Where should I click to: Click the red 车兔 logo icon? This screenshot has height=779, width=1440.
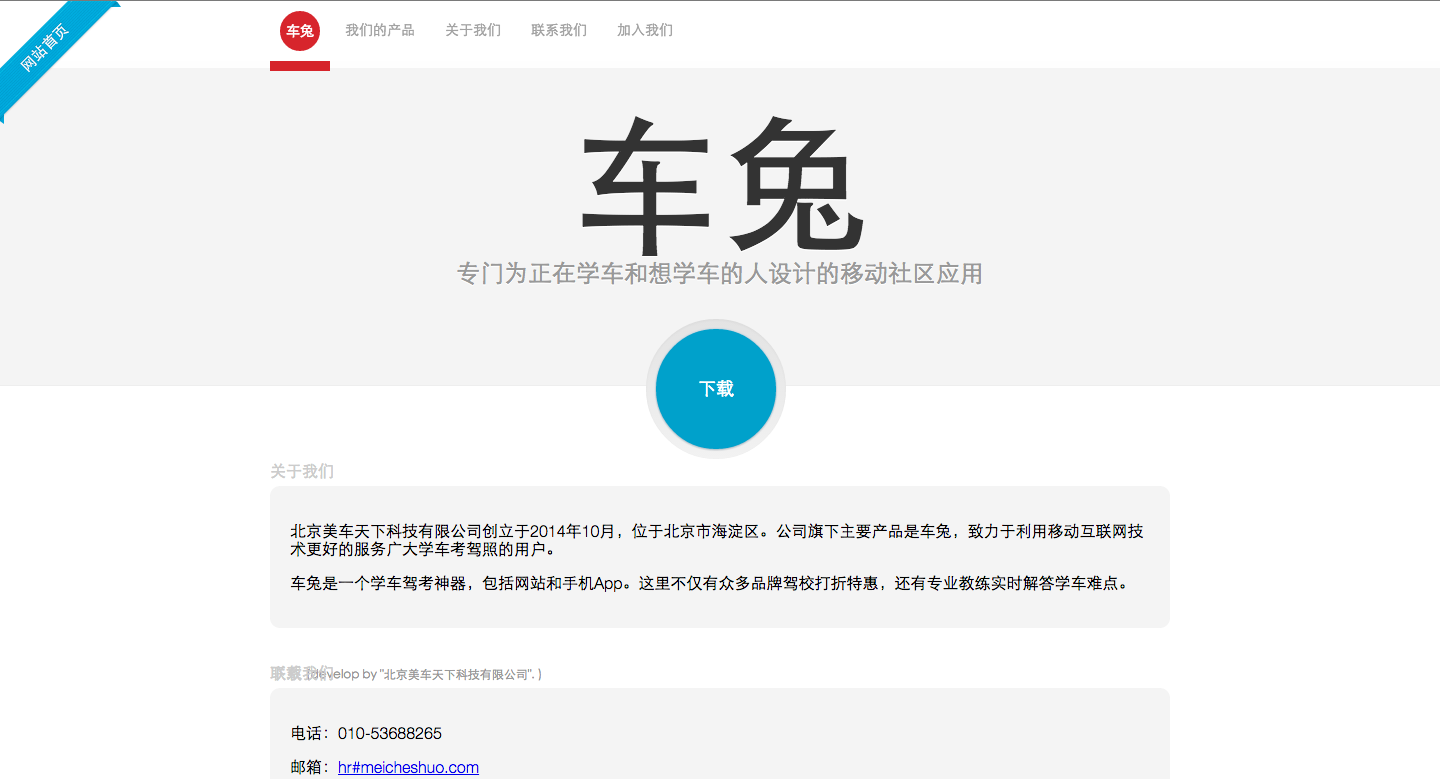(x=300, y=31)
